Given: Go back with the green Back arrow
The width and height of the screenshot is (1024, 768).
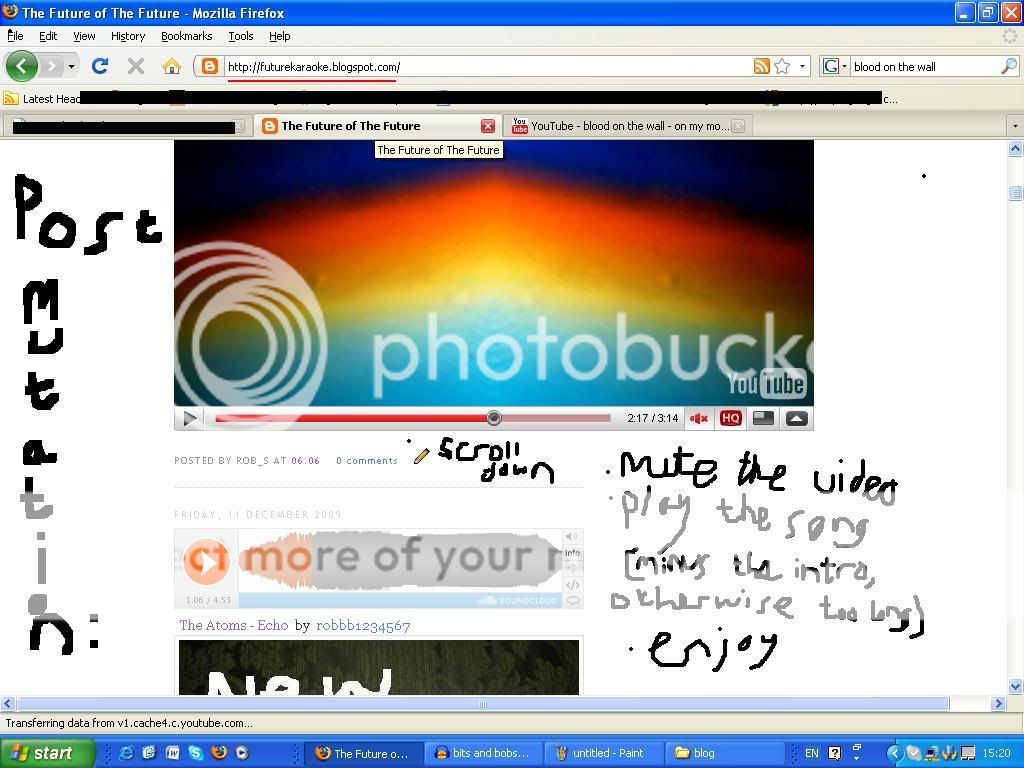Looking at the screenshot, I should pyautogui.click(x=22, y=66).
